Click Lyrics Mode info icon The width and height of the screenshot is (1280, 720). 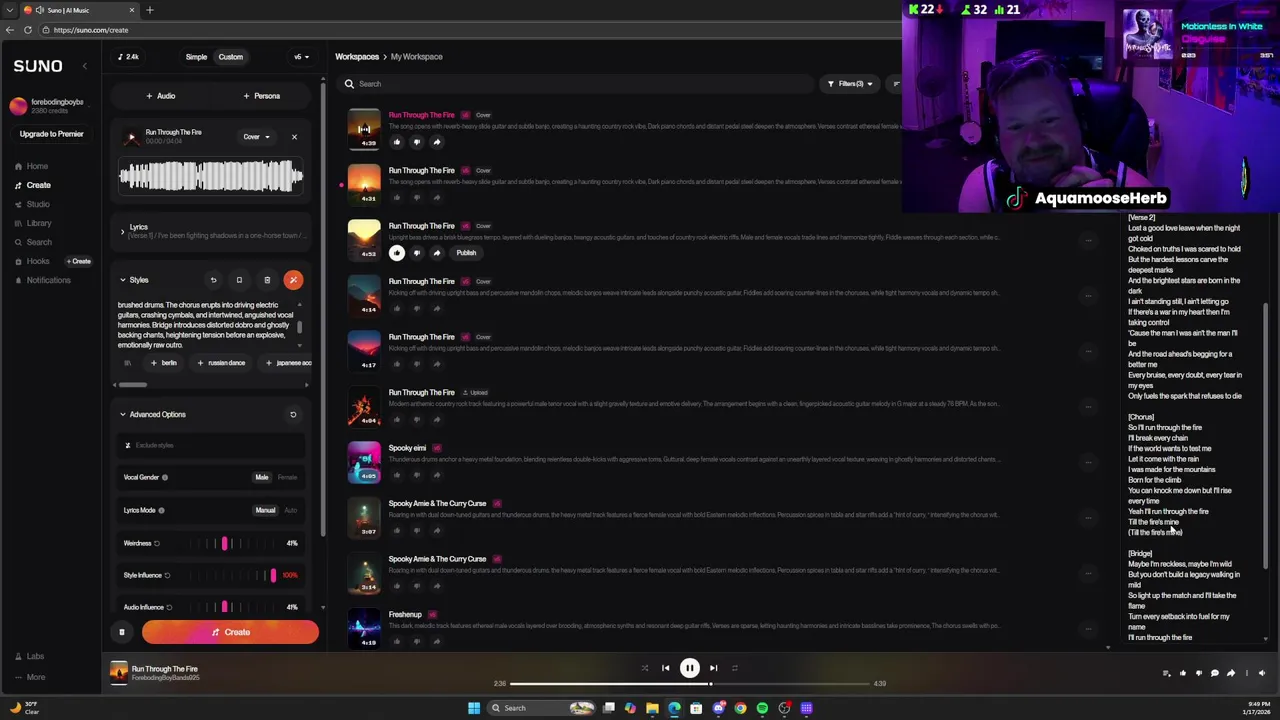161,511
